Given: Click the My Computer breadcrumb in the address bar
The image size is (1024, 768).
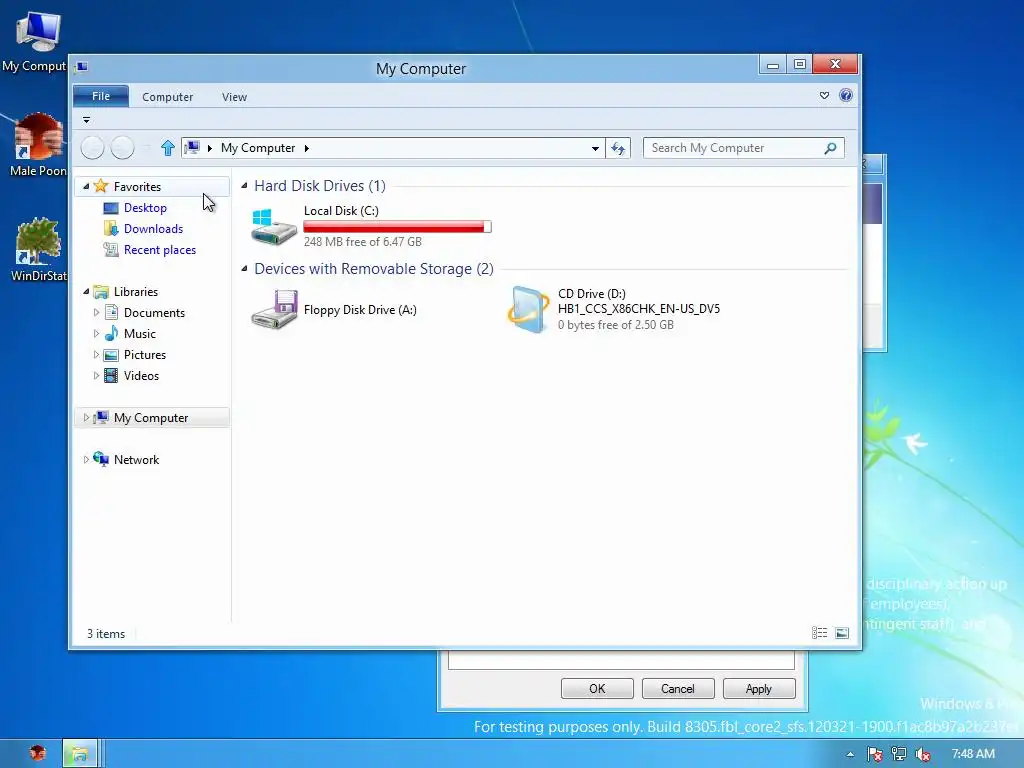Looking at the screenshot, I should (x=258, y=148).
